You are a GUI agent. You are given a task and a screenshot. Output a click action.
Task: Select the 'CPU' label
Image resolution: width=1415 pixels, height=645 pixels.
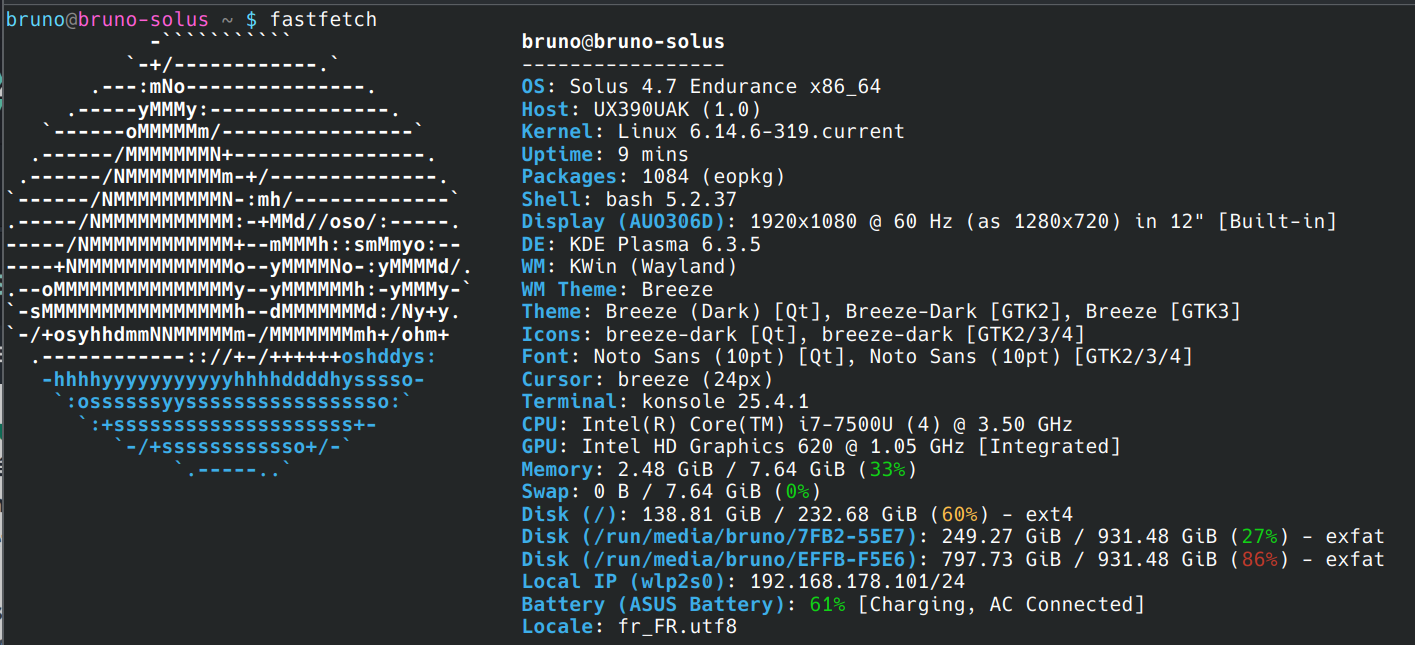click(x=540, y=424)
